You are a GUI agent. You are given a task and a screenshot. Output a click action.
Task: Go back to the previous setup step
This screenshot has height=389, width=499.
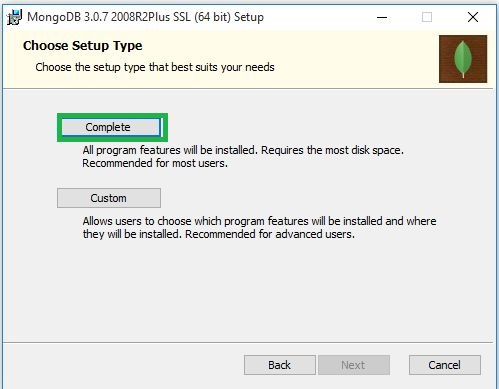[280, 365]
